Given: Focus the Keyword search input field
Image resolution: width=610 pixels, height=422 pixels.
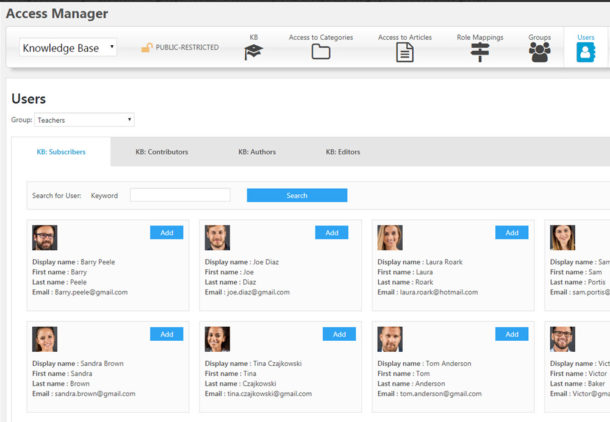Looking at the screenshot, I should pos(180,195).
